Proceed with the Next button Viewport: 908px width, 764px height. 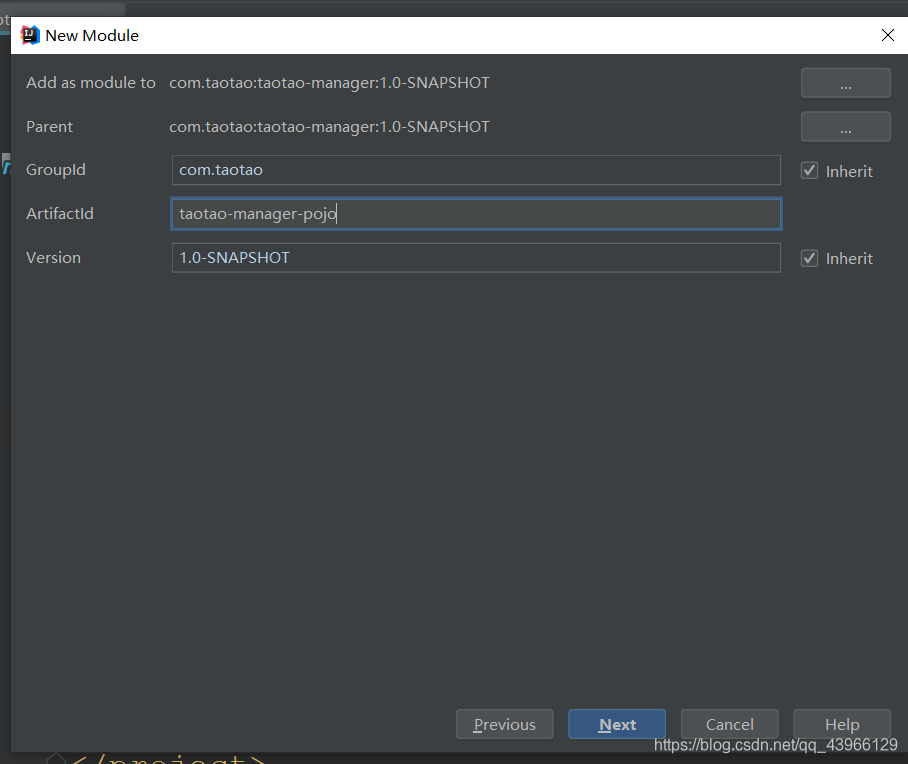[617, 724]
